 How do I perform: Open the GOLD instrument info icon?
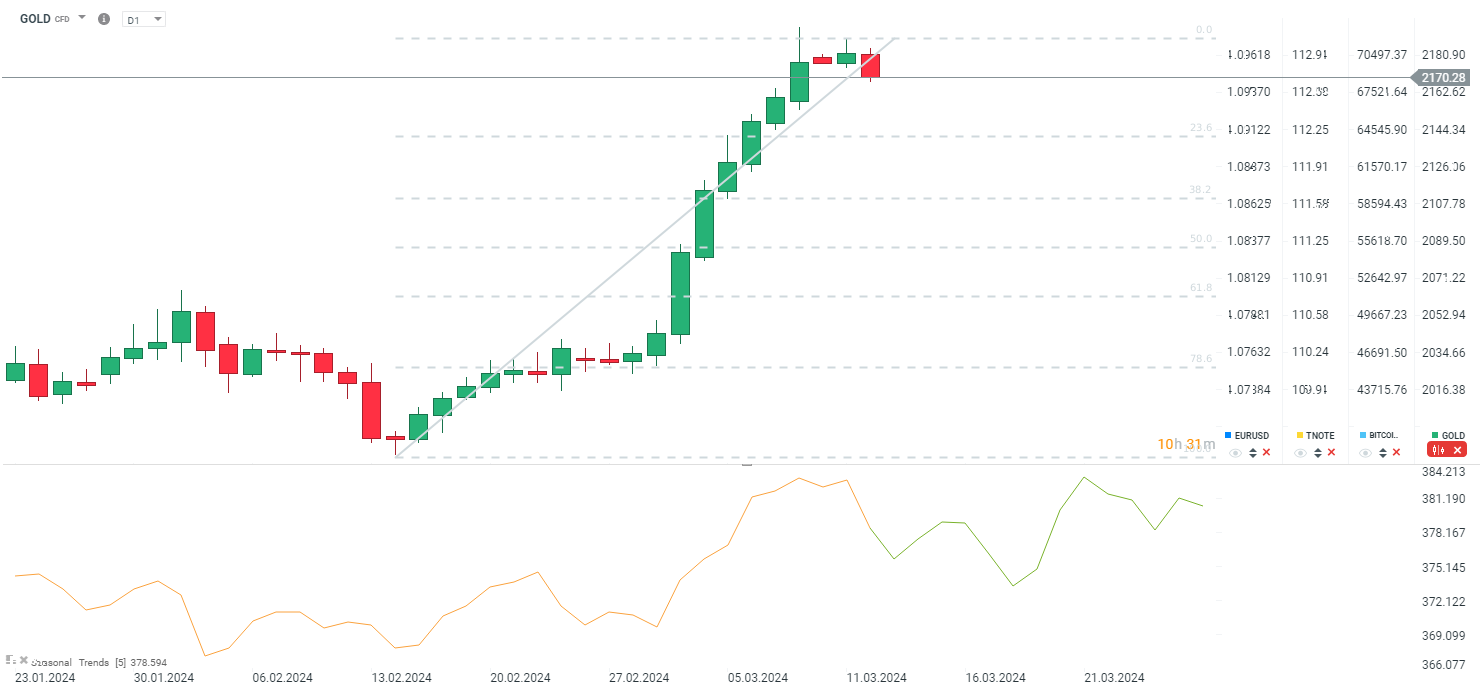tap(104, 19)
